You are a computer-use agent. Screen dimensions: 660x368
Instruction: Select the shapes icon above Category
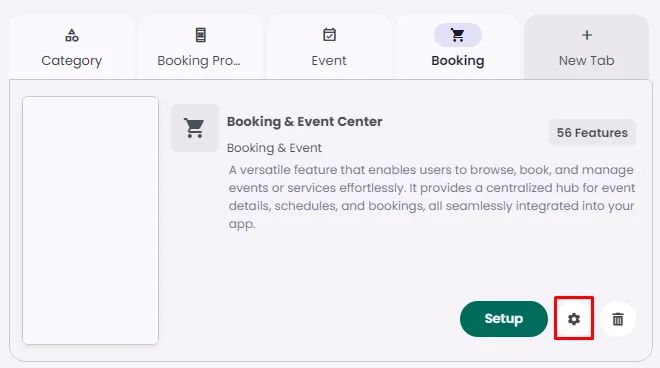click(72, 35)
